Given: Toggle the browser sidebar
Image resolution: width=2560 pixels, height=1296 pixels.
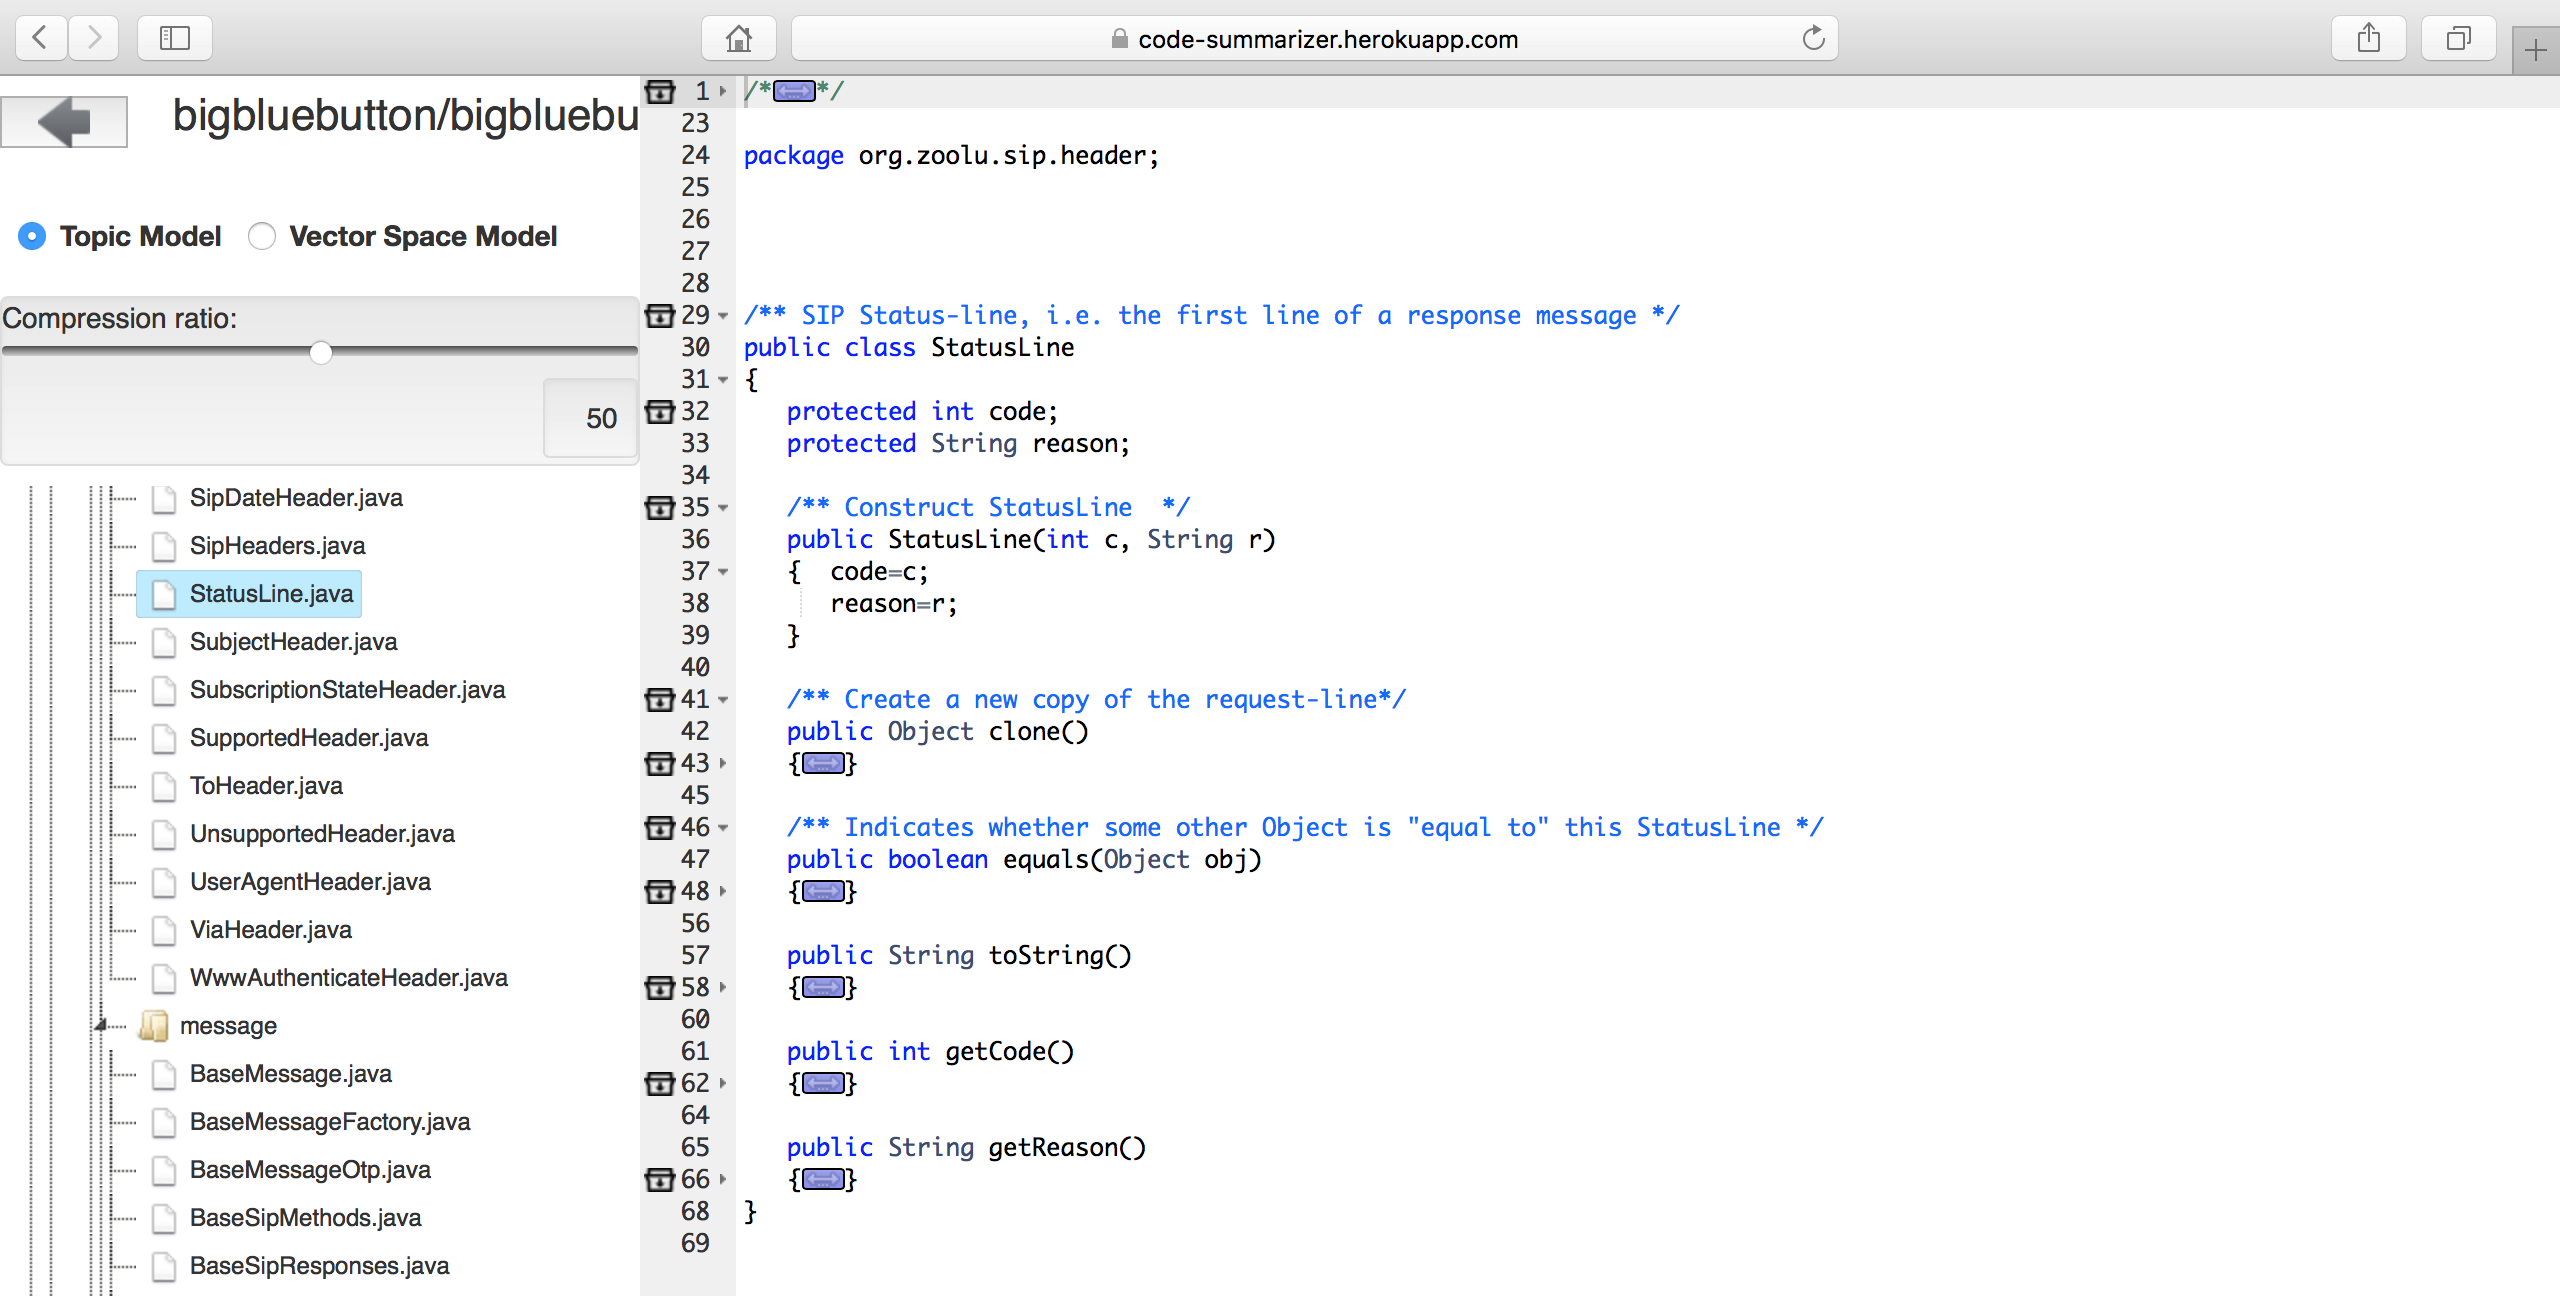Looking at the screenshot, I should click(x=175, y=39).
